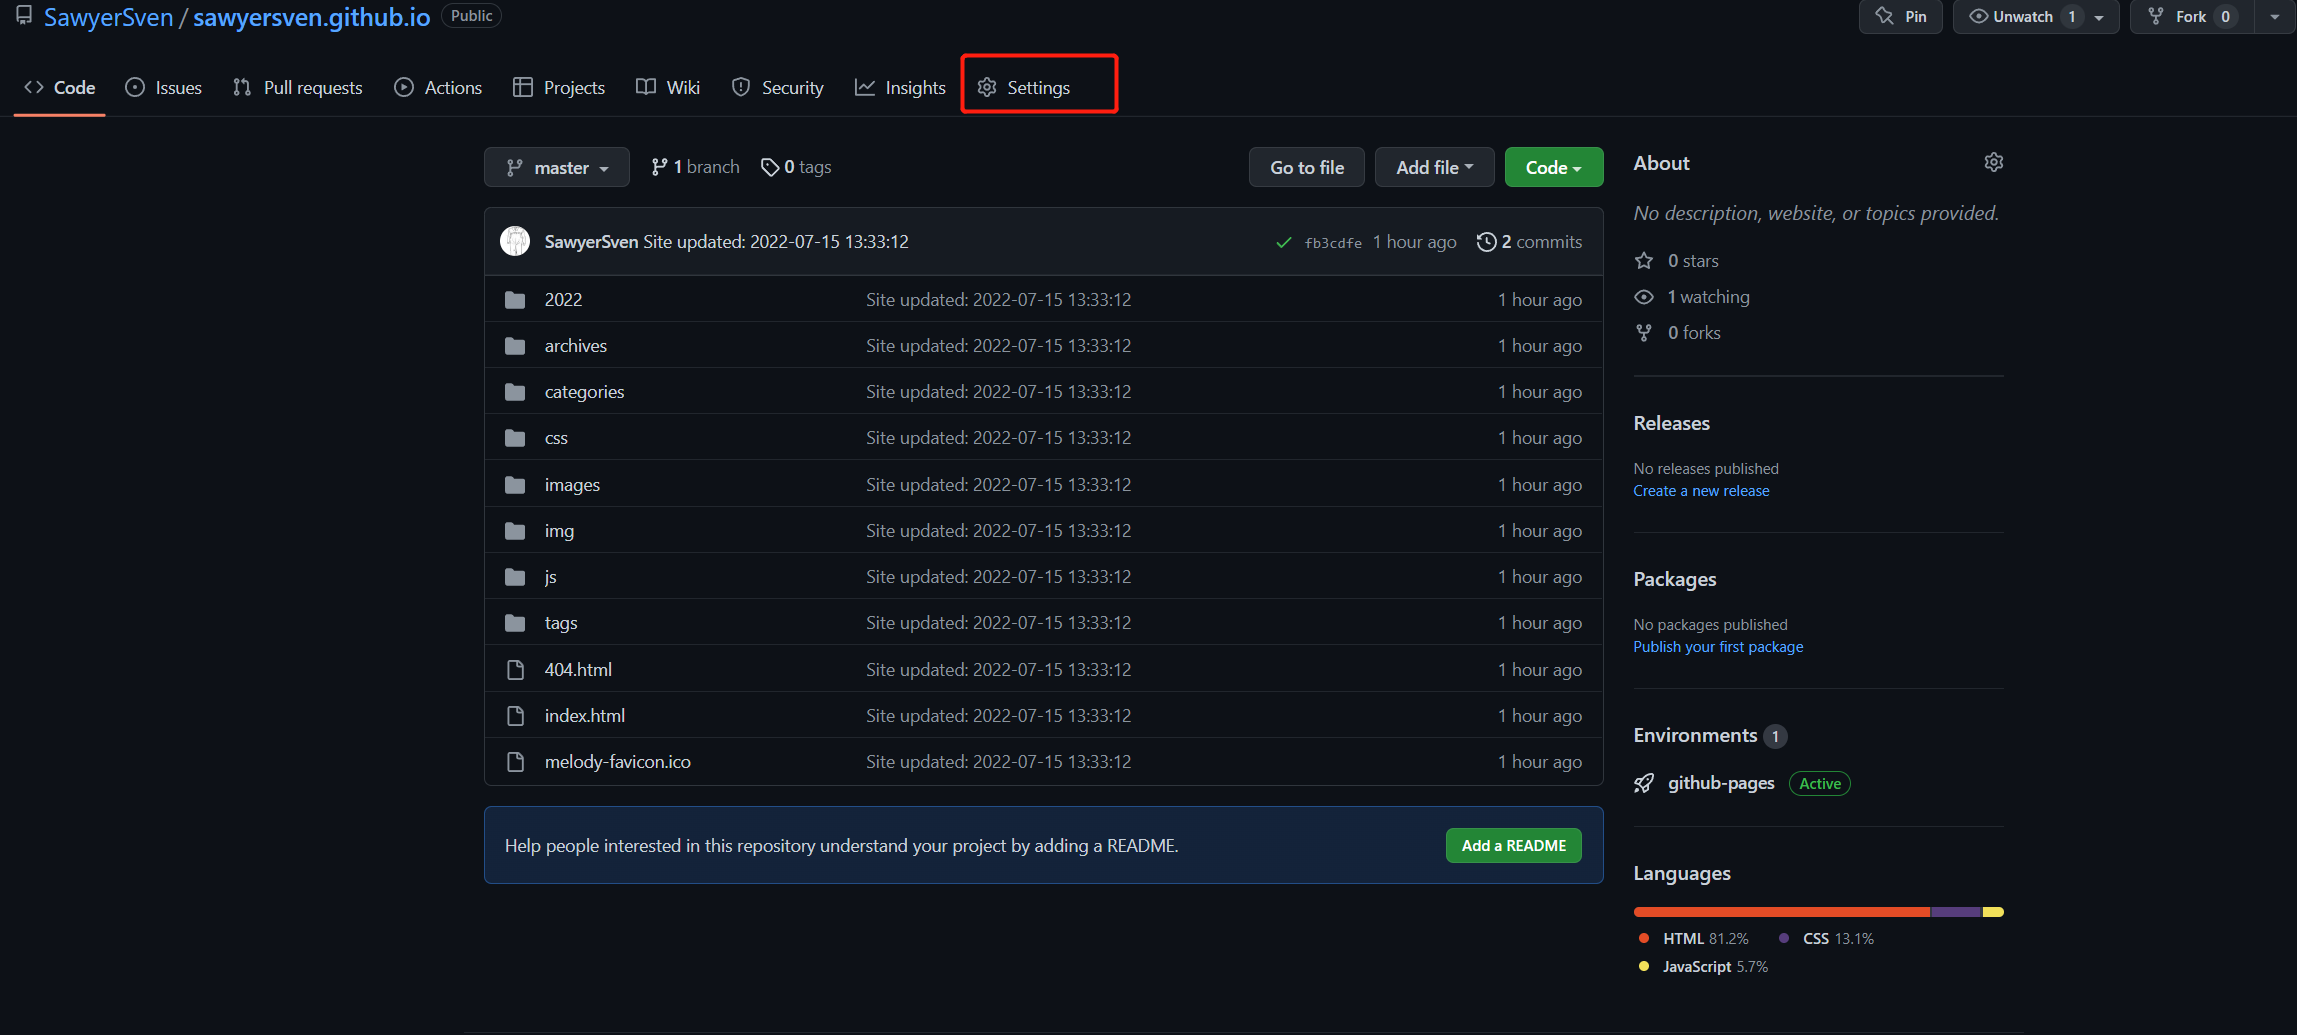Click the SawyerSven avatar image

tap(515, 241)
